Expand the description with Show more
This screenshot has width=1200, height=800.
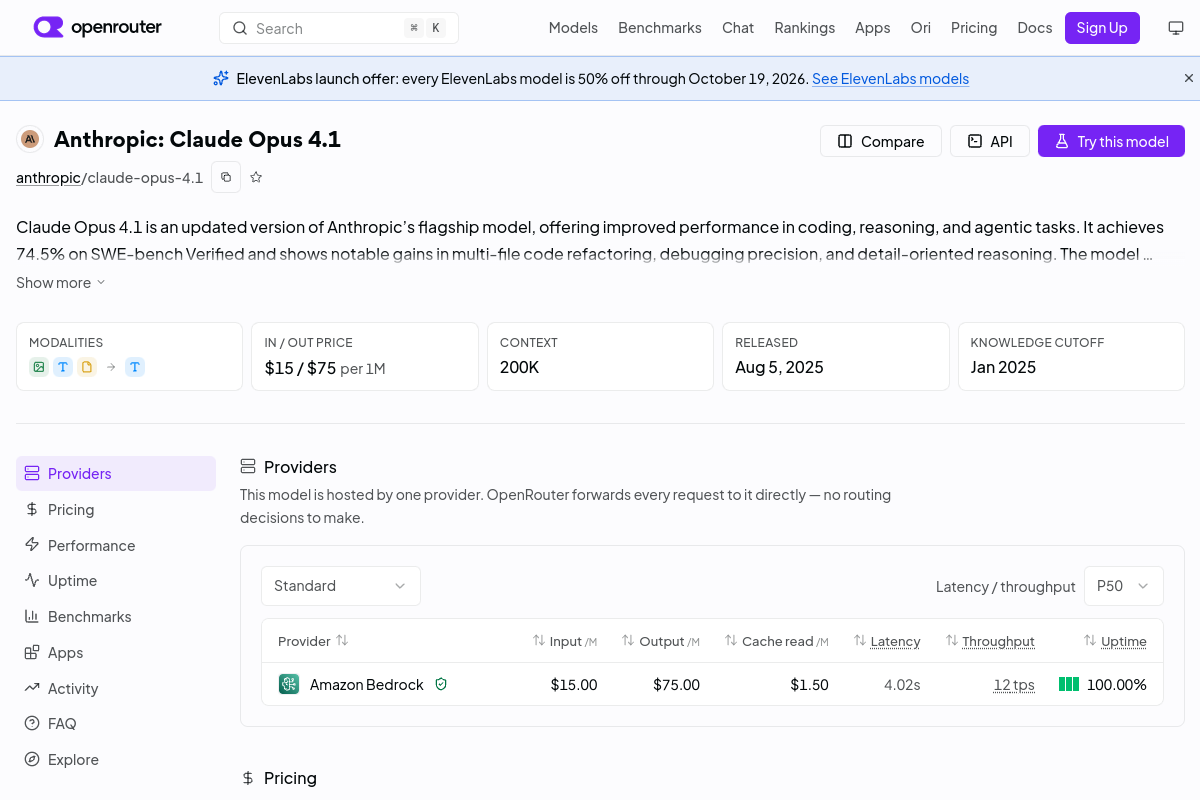pos(61,283)
